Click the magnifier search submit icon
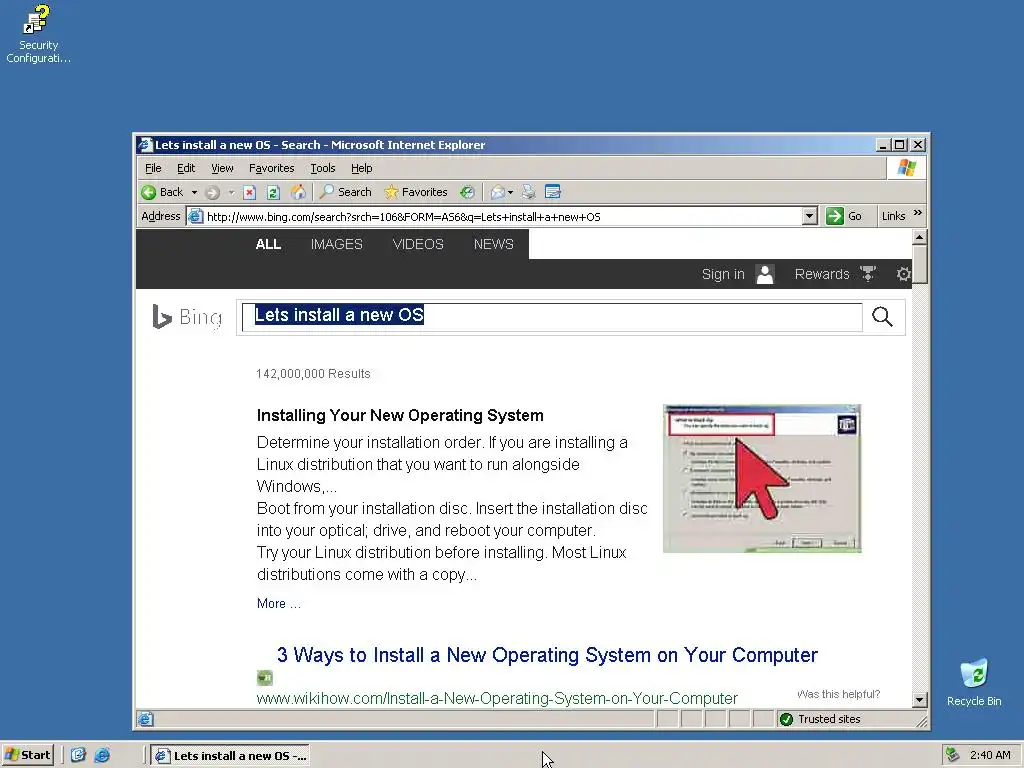The image size is (1024, 768). (x=882, y=317)
